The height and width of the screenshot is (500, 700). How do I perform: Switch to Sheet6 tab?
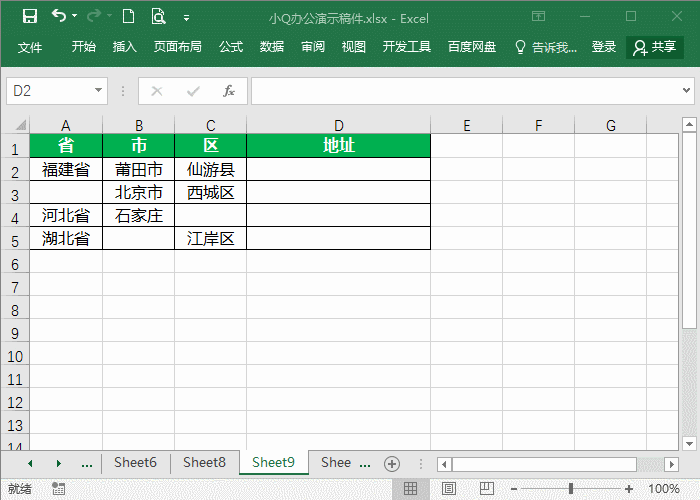135,462
